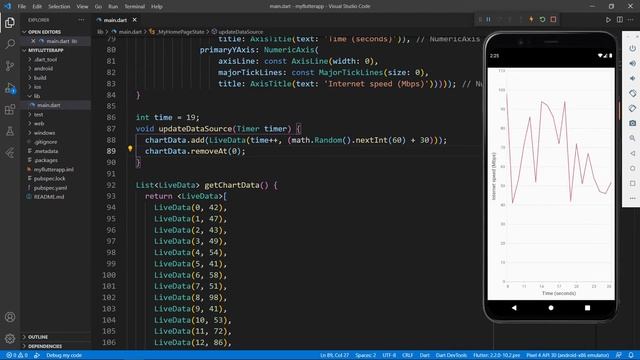The width and height of the screenshot is (640, 360).
Task: Lower the emulator volume
Action: point(632,78)
